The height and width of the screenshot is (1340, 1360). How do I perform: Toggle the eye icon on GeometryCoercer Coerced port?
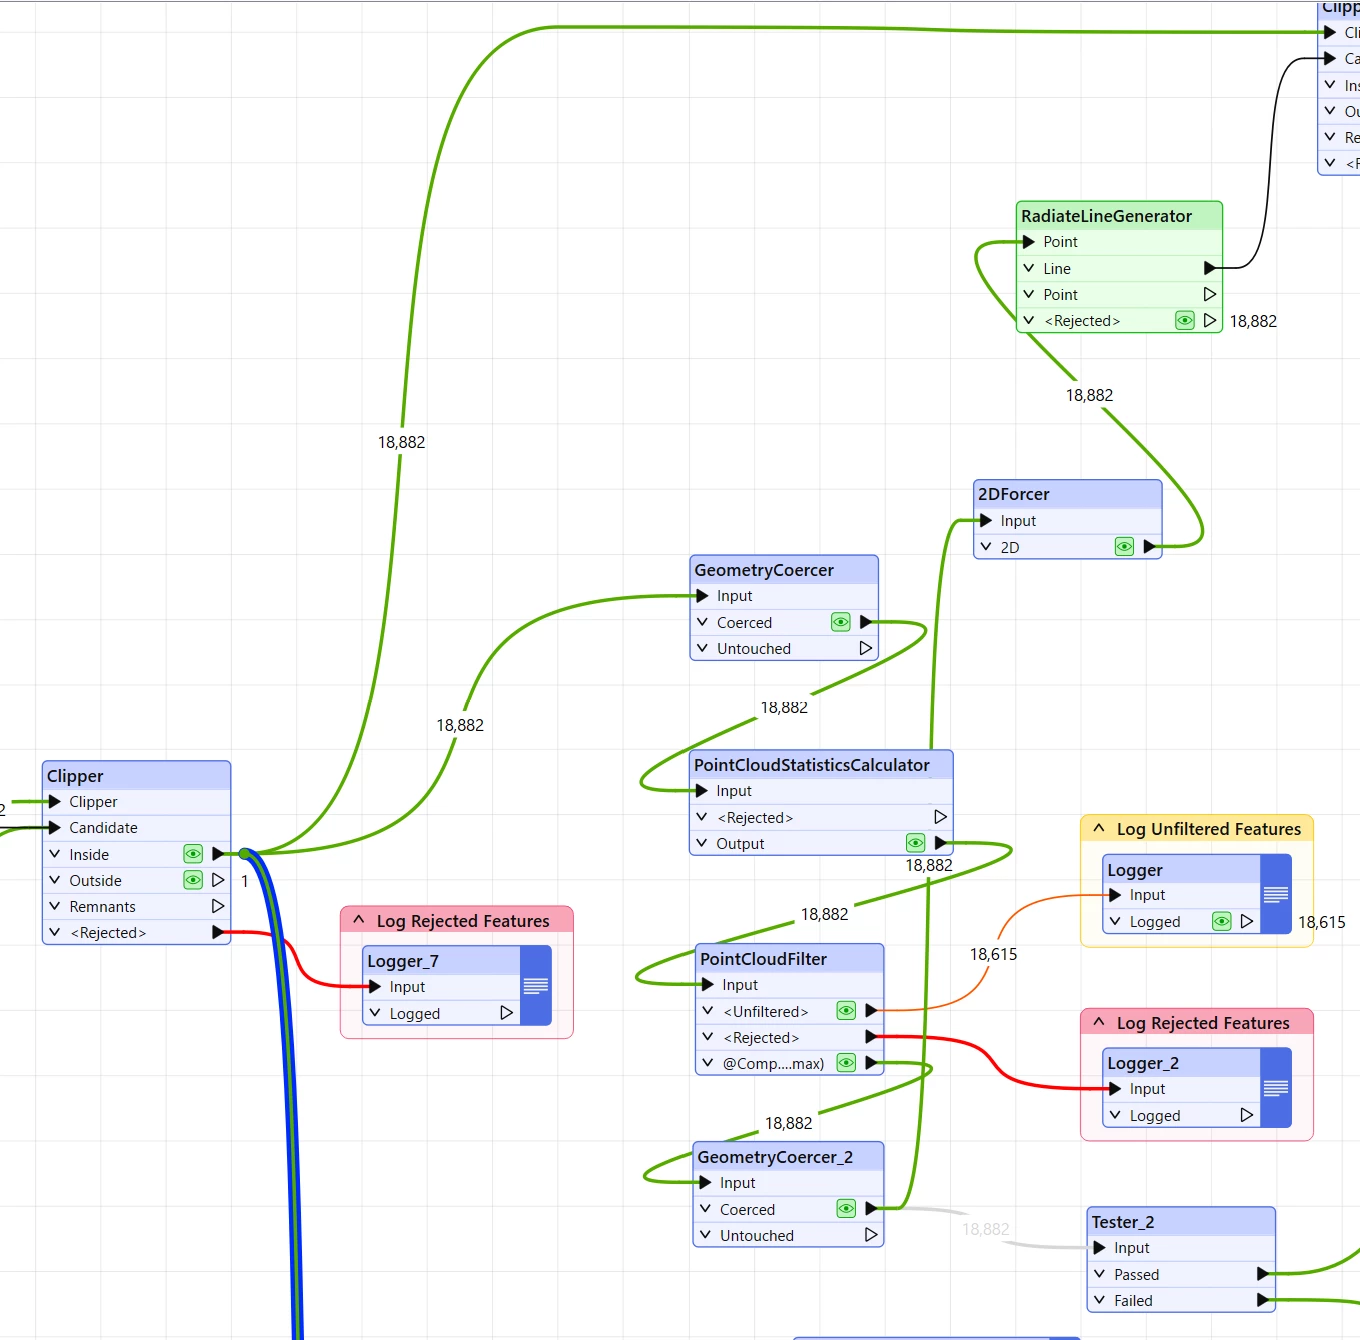841,622
